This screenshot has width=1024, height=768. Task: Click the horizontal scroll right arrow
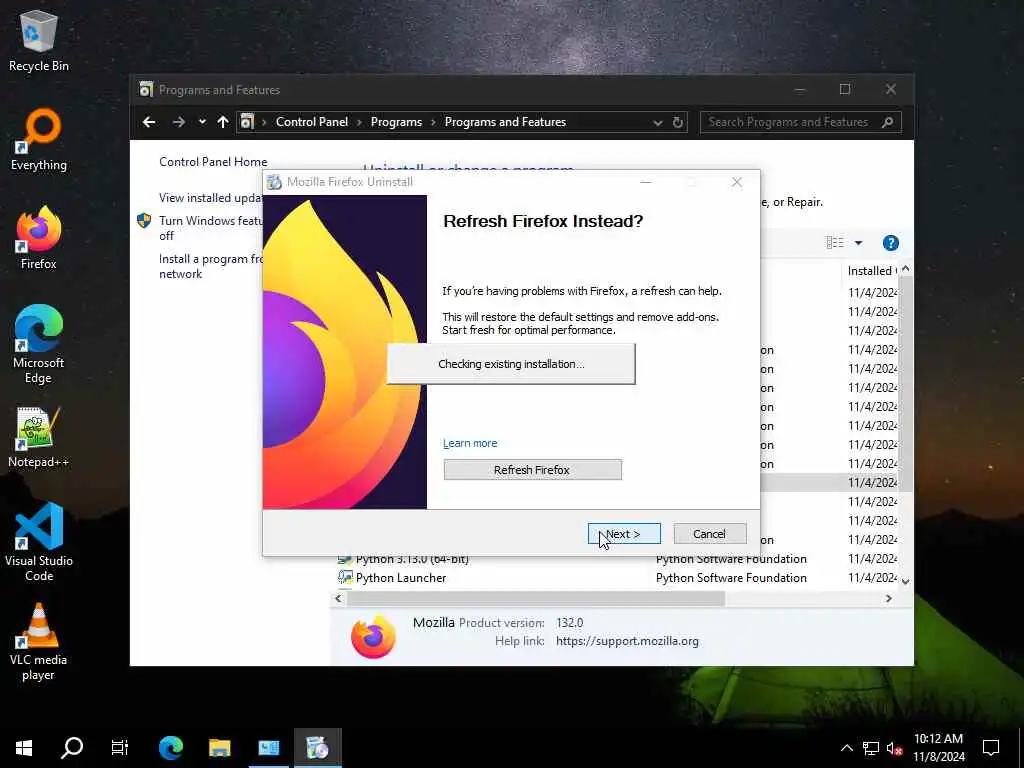click(888, 598)
